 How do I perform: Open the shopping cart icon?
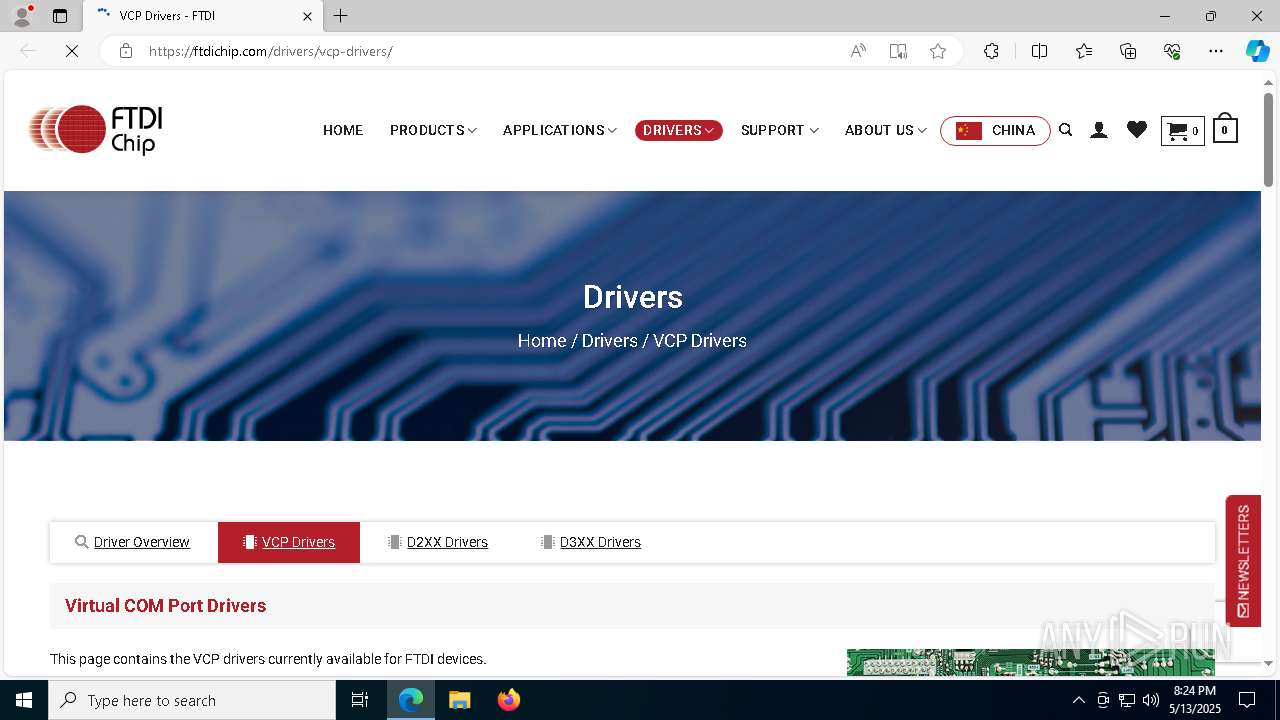point(1182,130)
